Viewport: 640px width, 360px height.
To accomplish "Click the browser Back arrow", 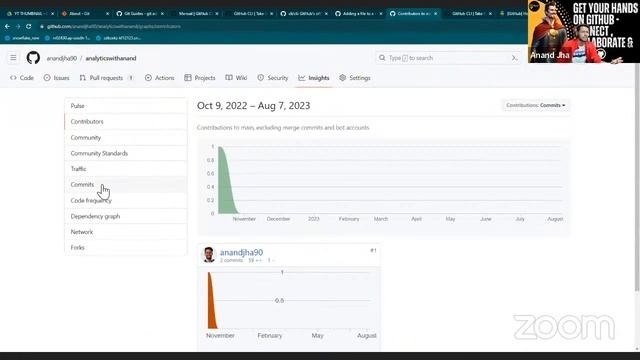I will pos(7,26).
